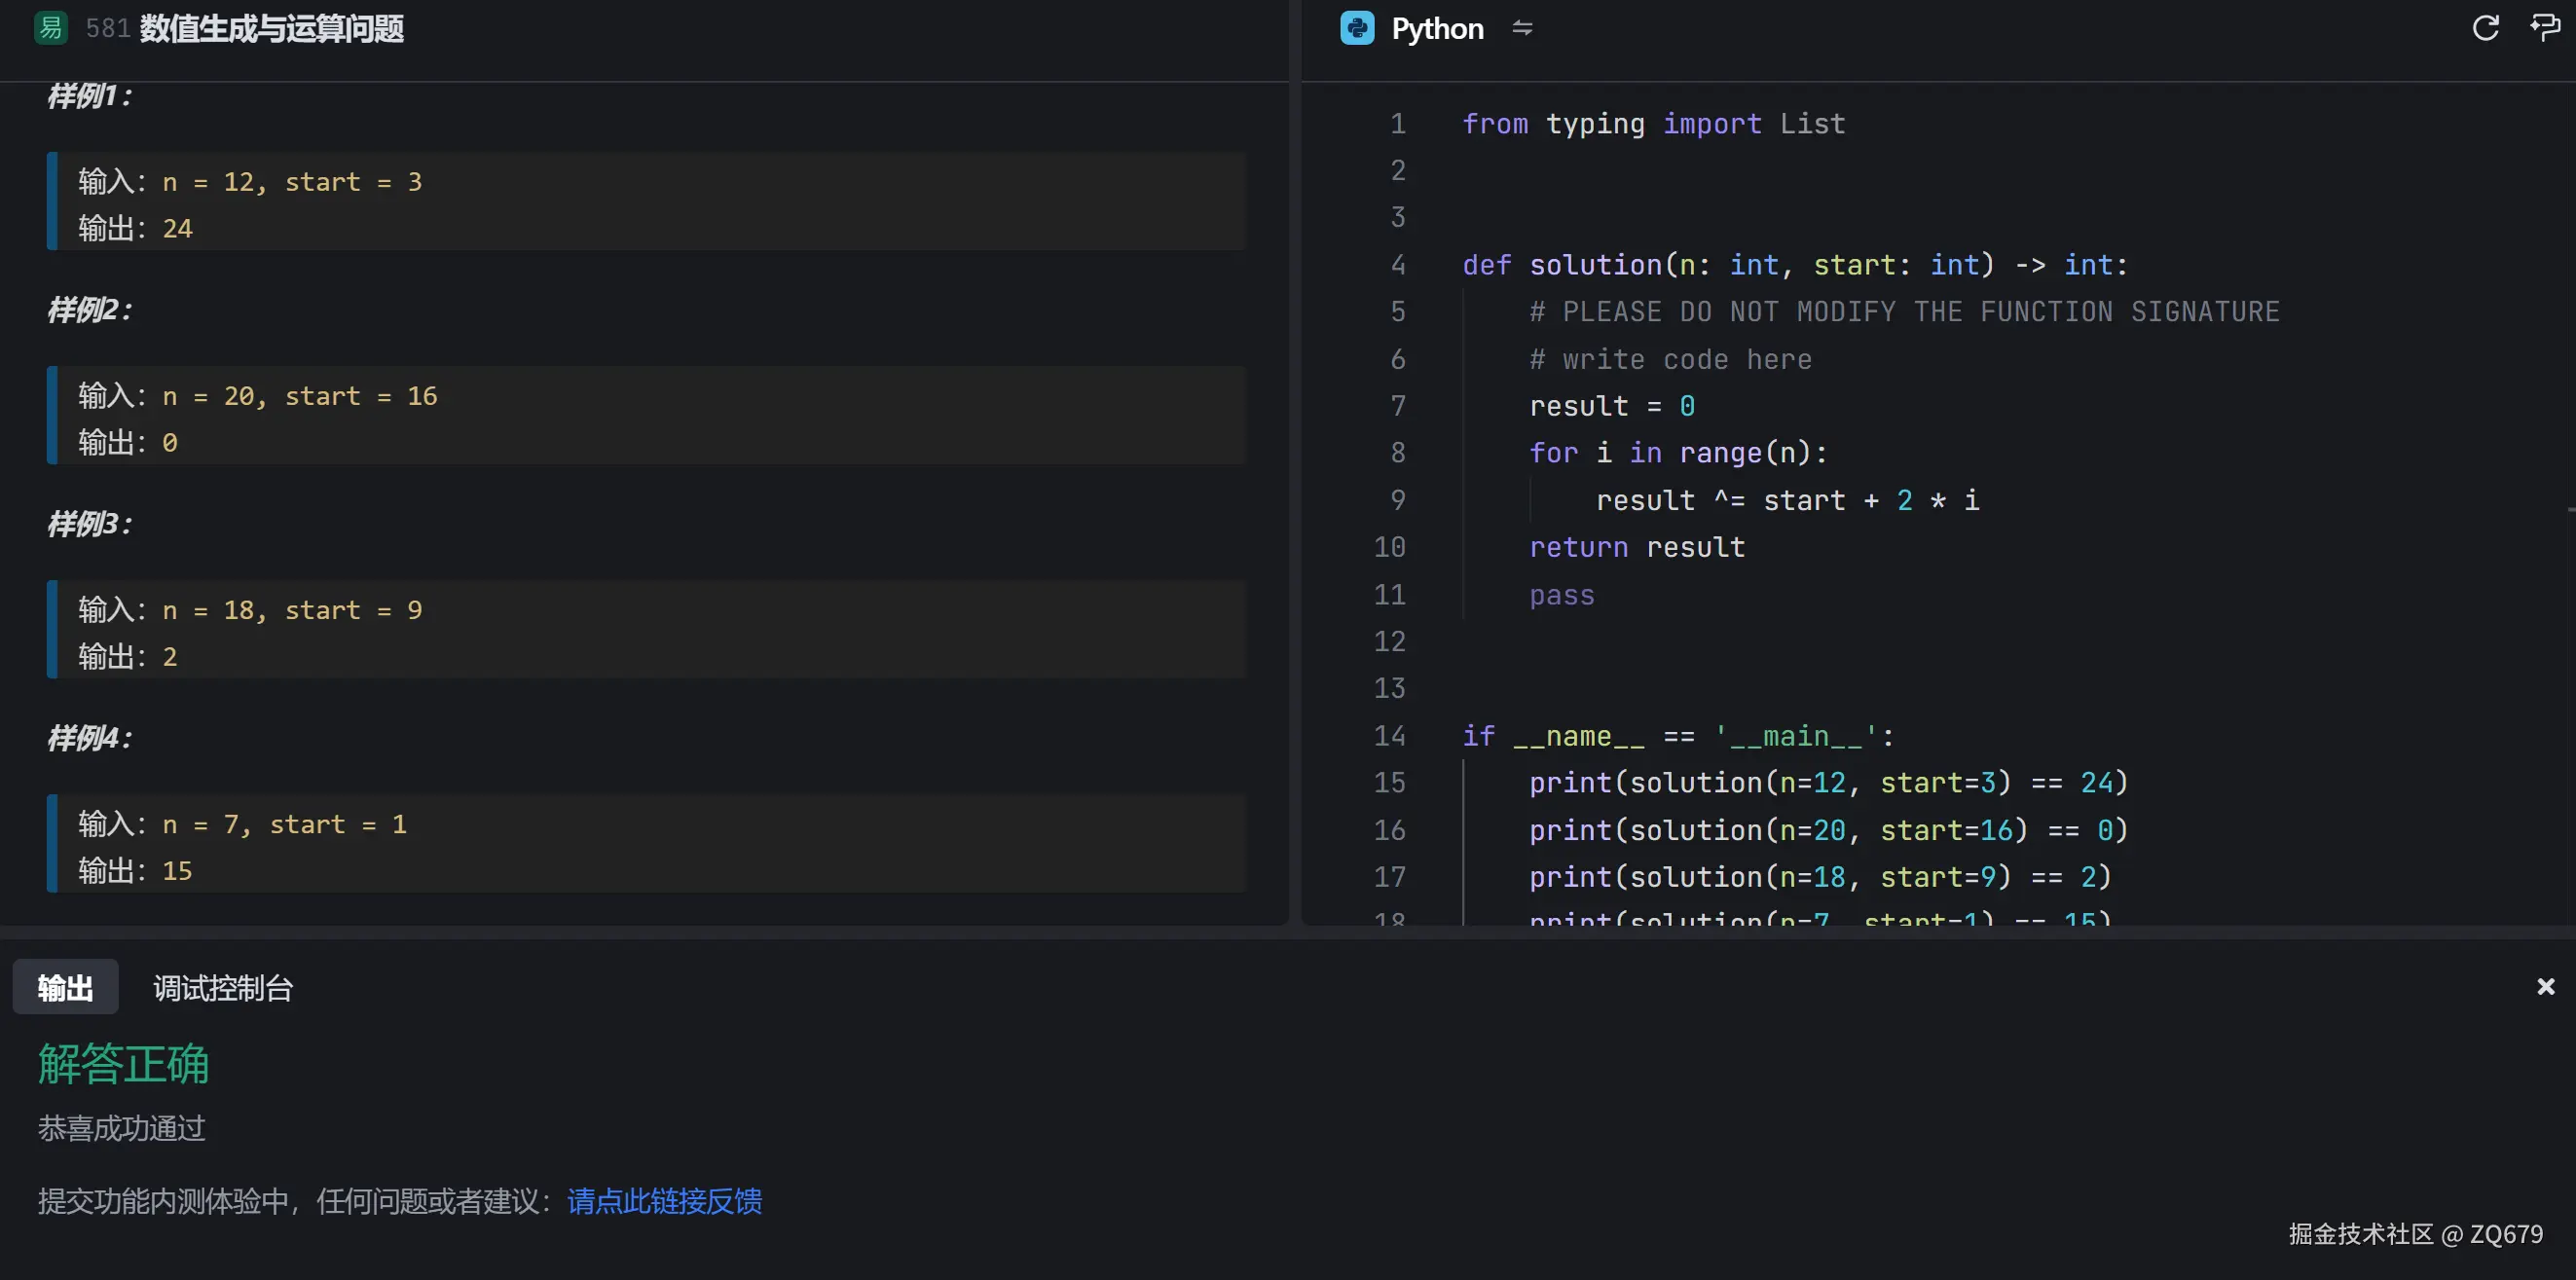Close the output panel with X
The image size is (2576, 1280).
click(2546, 987)
